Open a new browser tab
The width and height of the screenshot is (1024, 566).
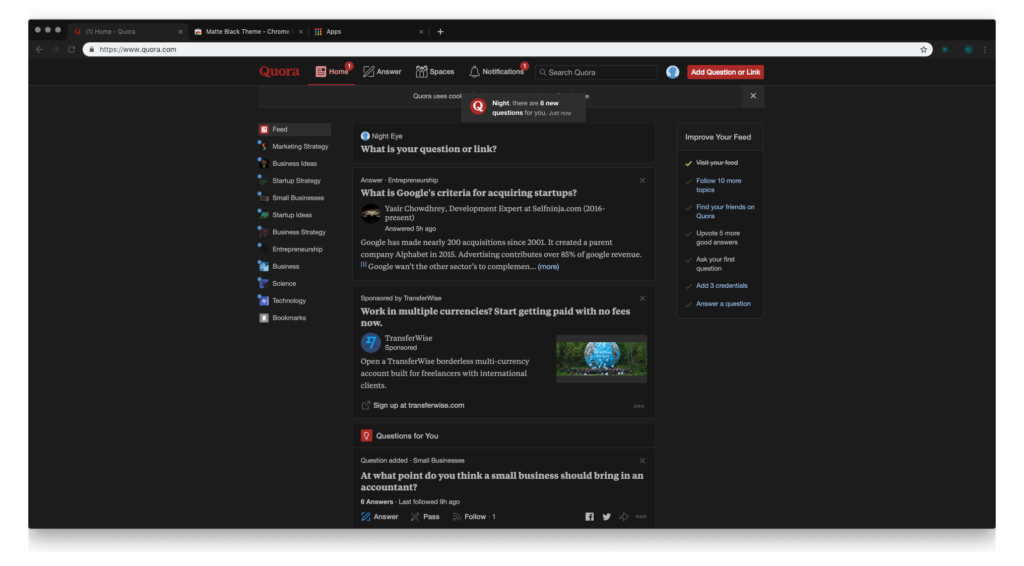tap(440, 31)
